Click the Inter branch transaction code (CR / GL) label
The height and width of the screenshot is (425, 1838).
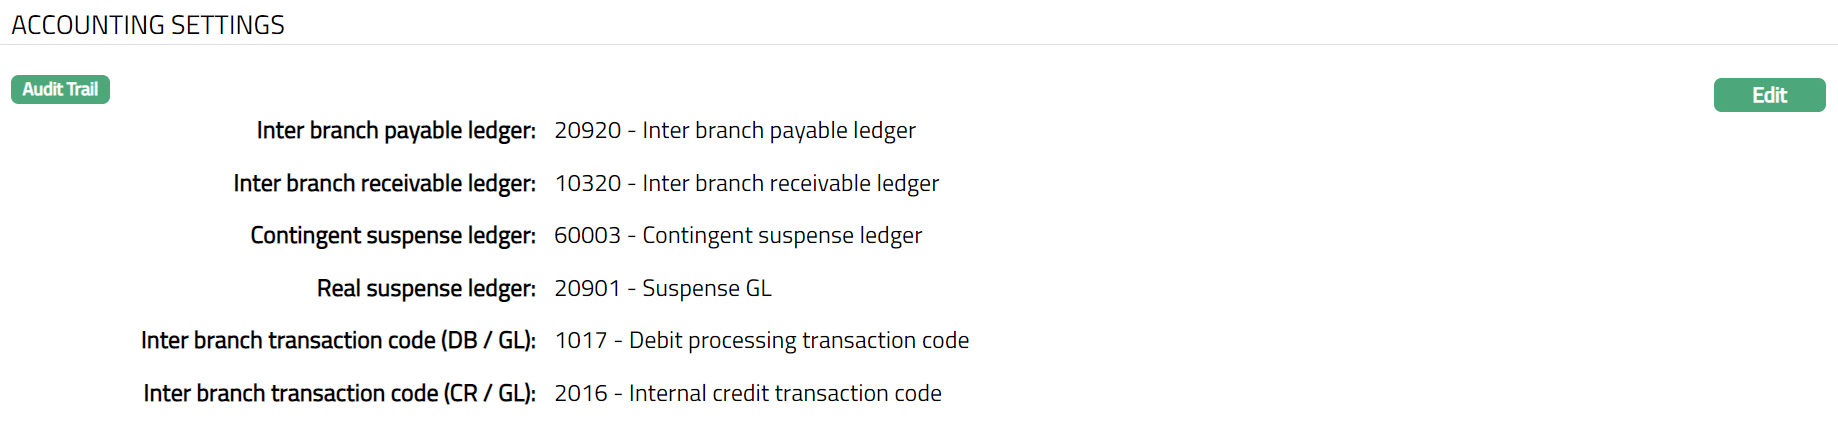pyautogui.click(x=339, y=394)
